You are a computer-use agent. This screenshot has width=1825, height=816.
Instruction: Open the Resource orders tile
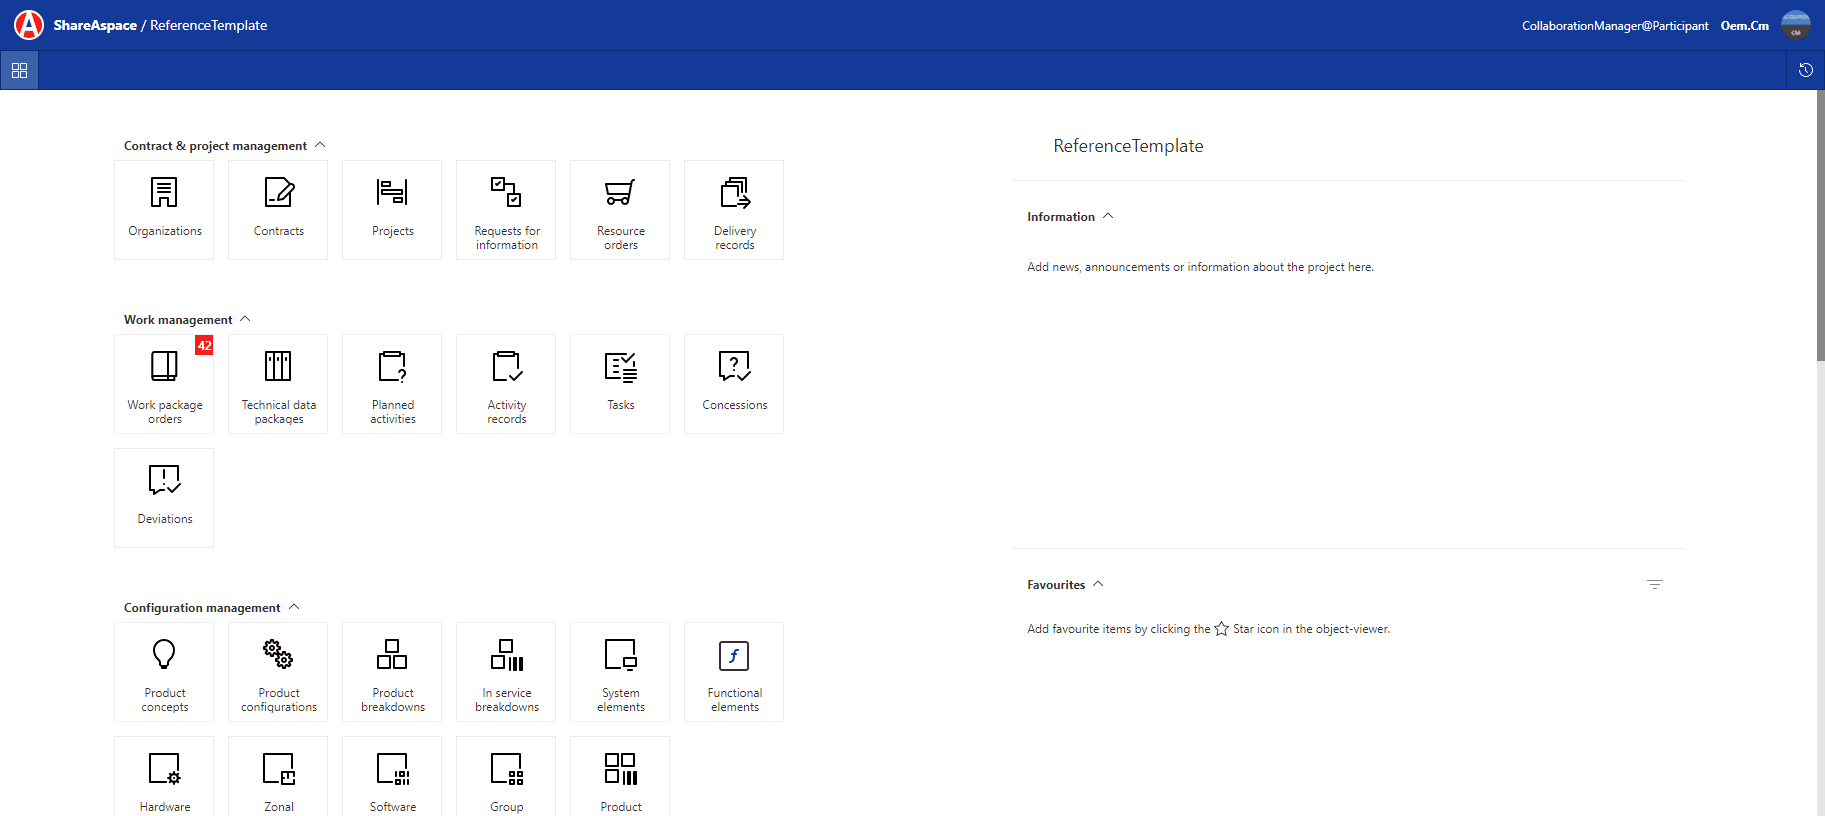(620, 210)
